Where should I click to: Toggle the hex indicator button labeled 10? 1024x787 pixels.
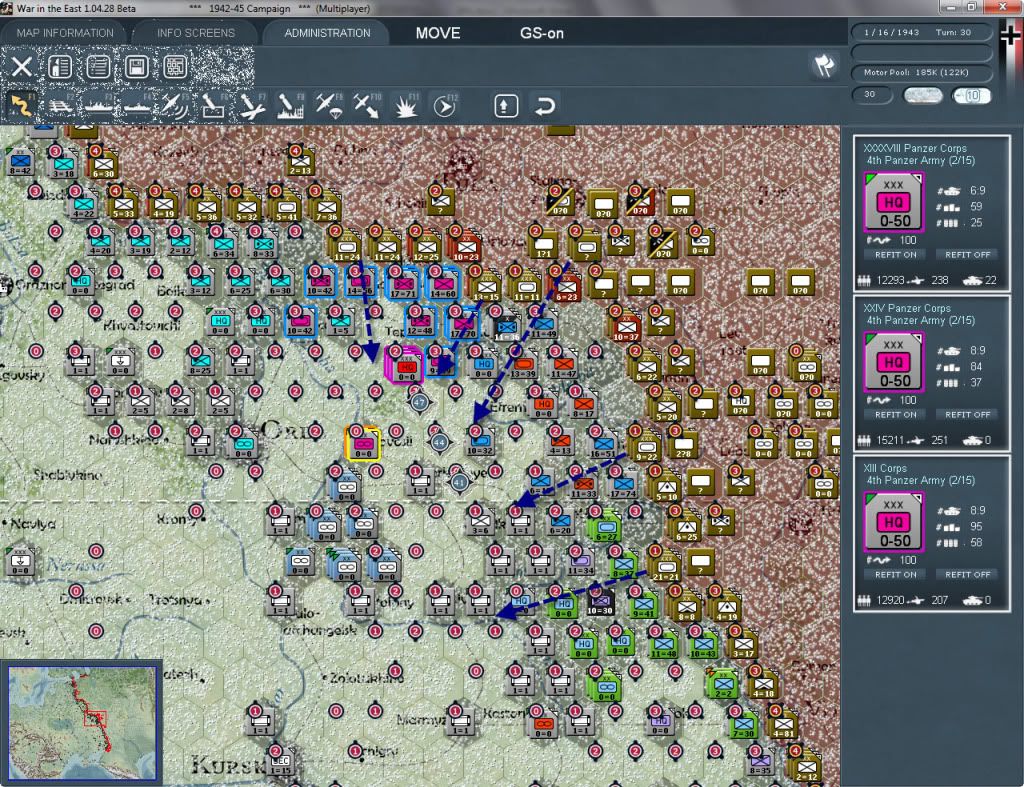point(971,95)
